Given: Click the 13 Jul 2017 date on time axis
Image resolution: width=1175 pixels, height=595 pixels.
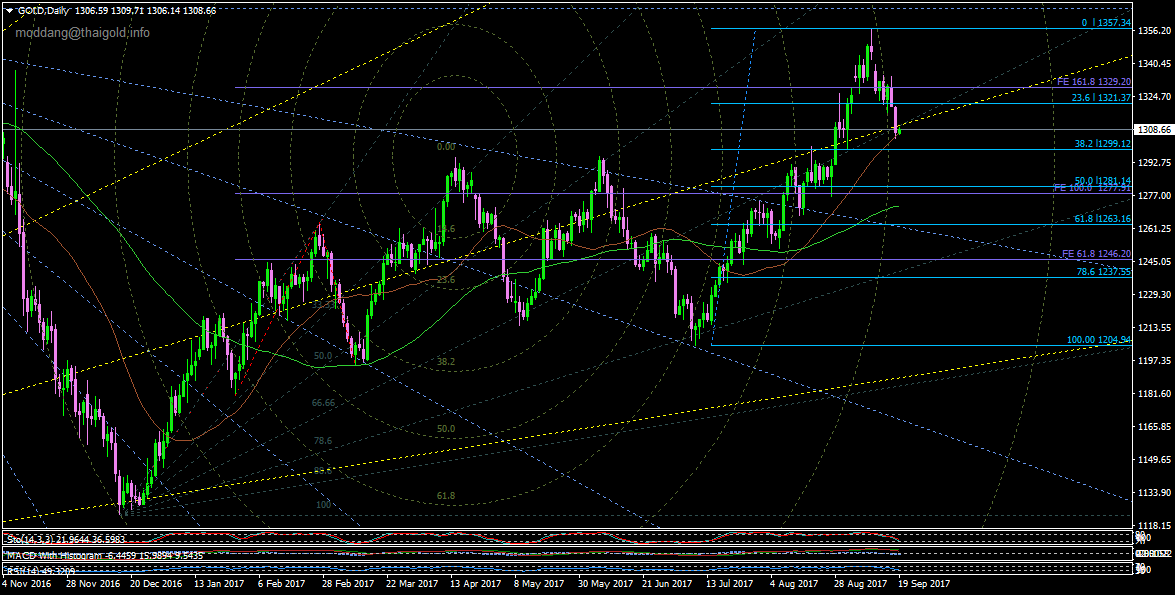Looking at the screenshot, I should [x=731, y=583].
